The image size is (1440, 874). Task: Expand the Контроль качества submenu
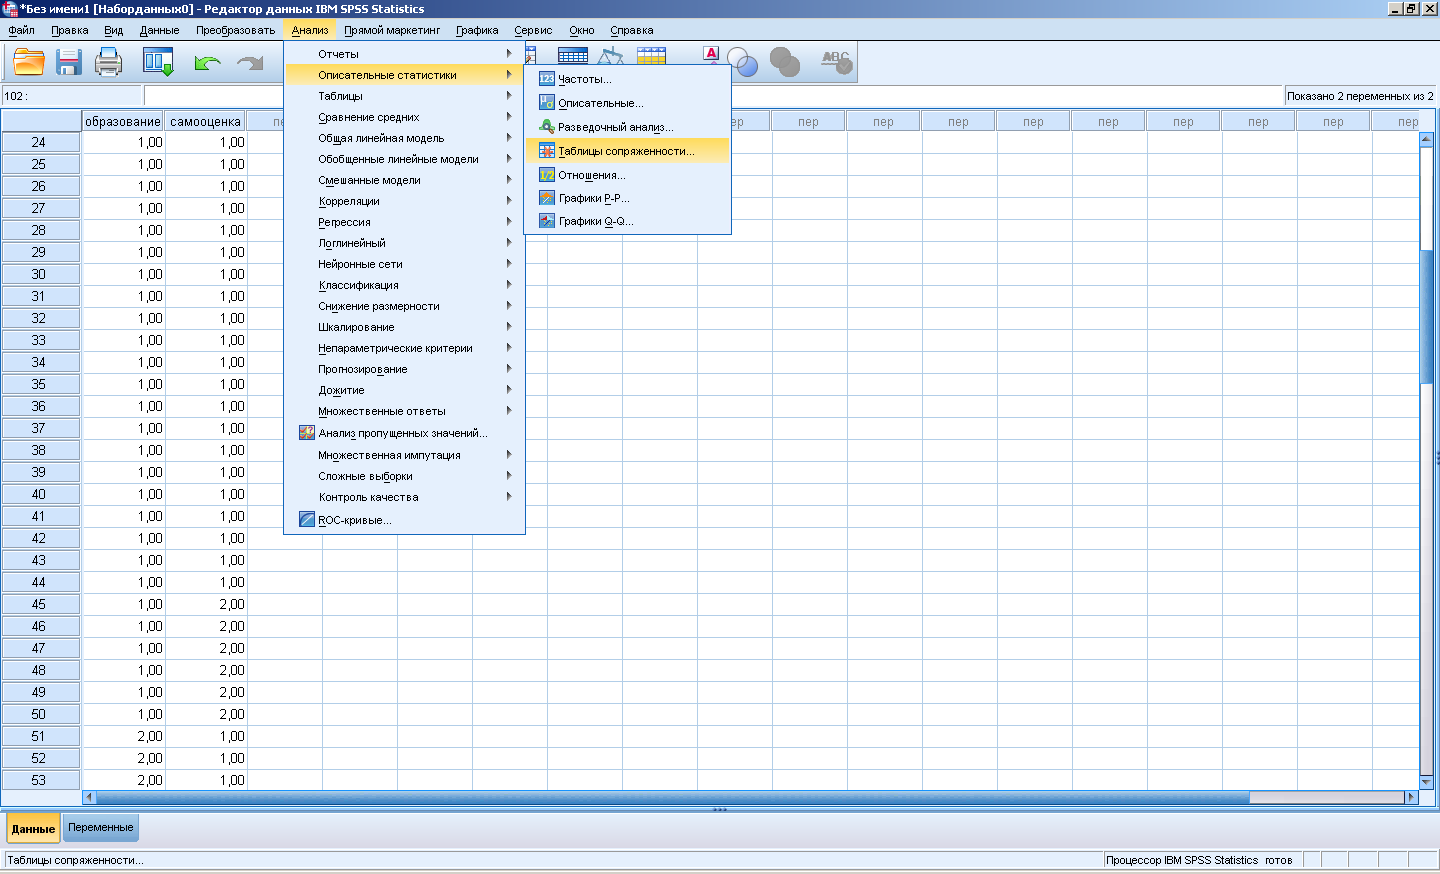tap(404, 497)
